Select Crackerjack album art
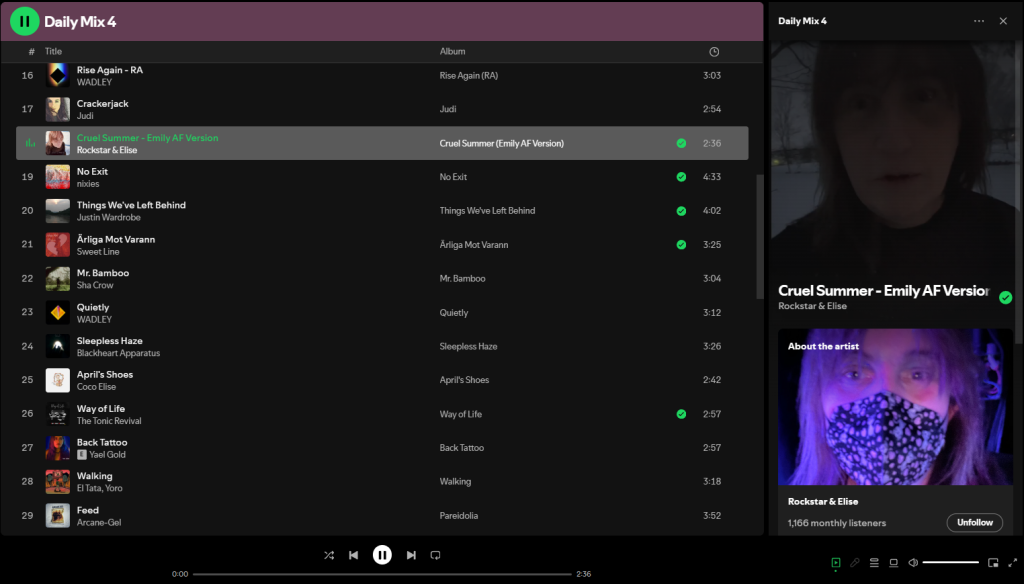Image resolution: width=1024 pixels, height=584 pixels. click(x=57, y=109)
